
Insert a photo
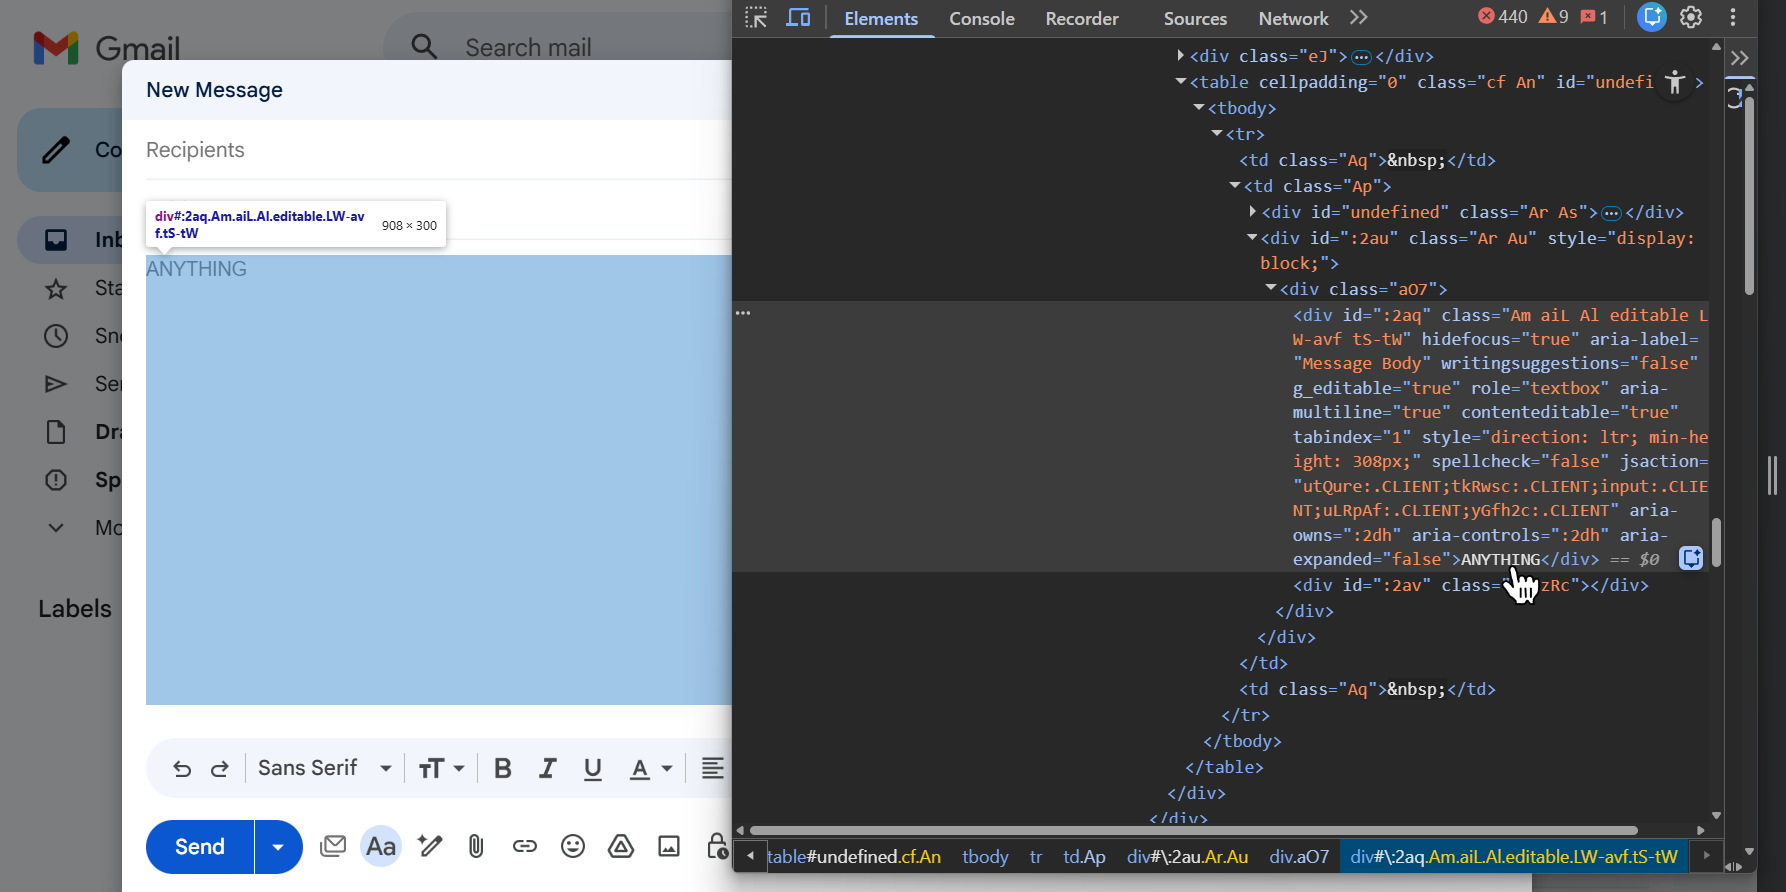pos(669,847)
